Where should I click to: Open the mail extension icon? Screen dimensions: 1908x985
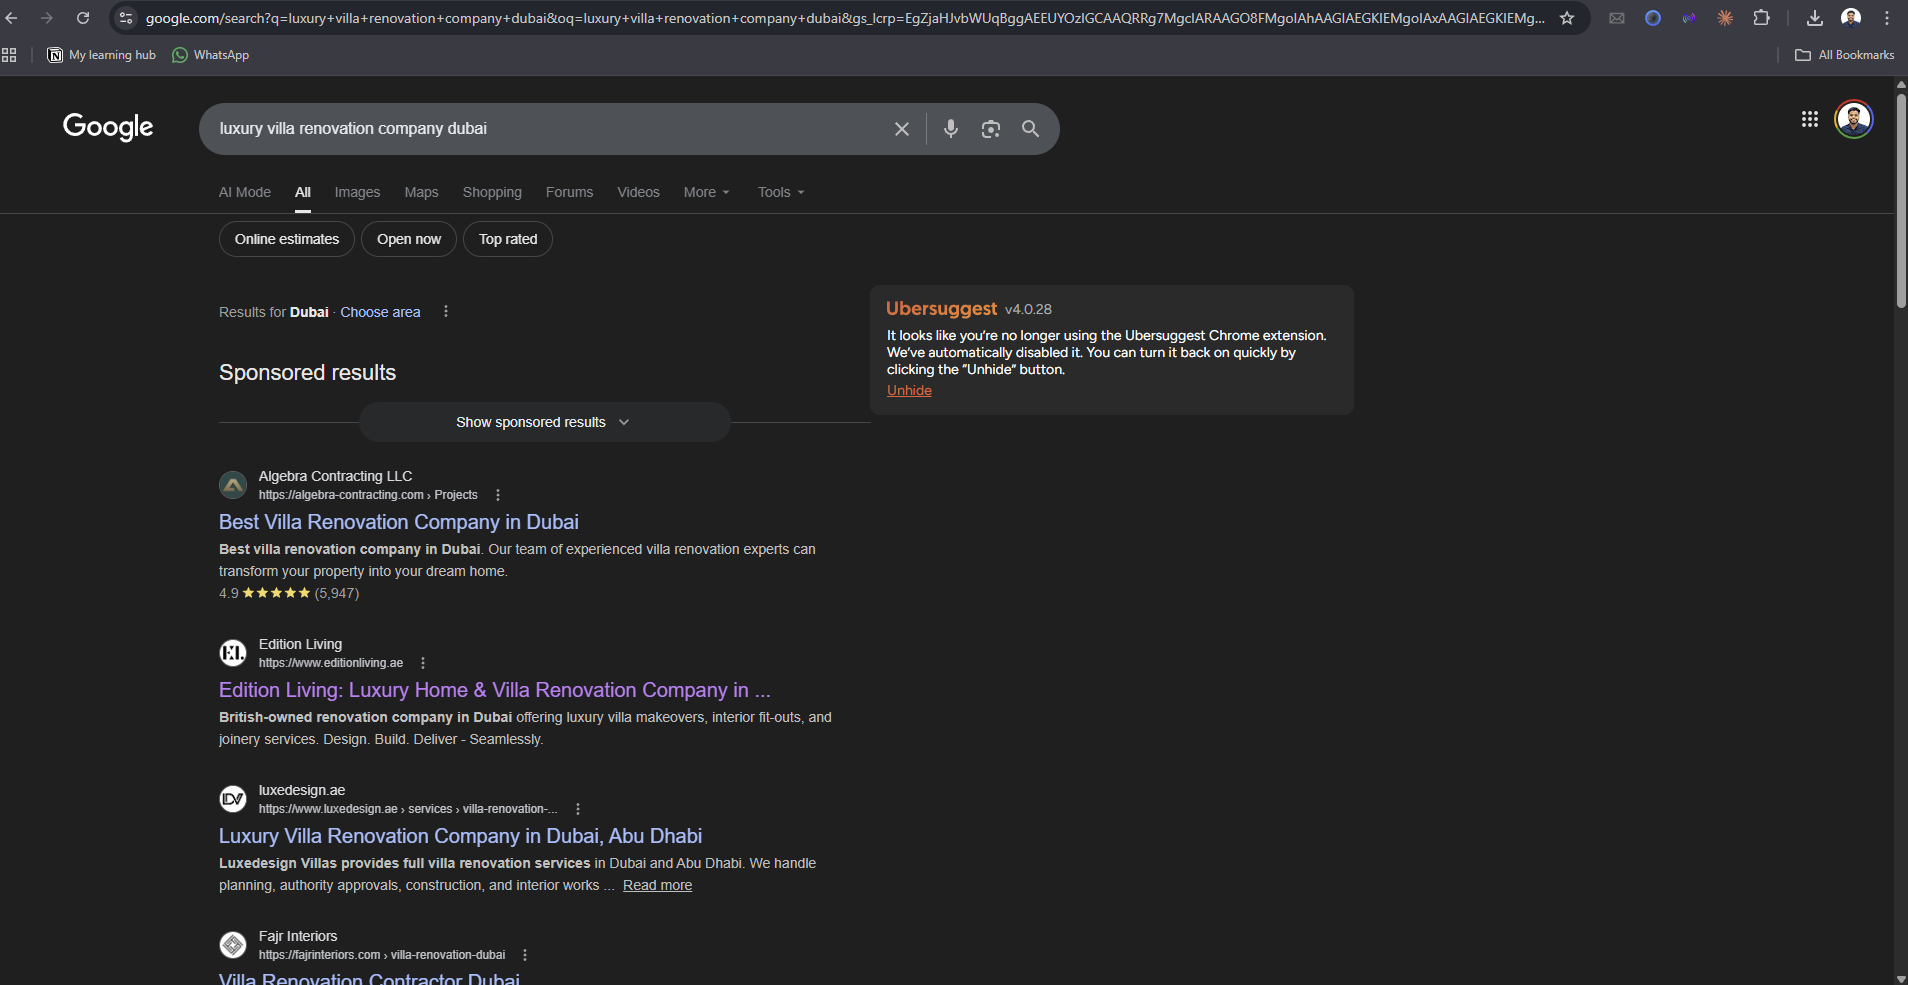1617,18
